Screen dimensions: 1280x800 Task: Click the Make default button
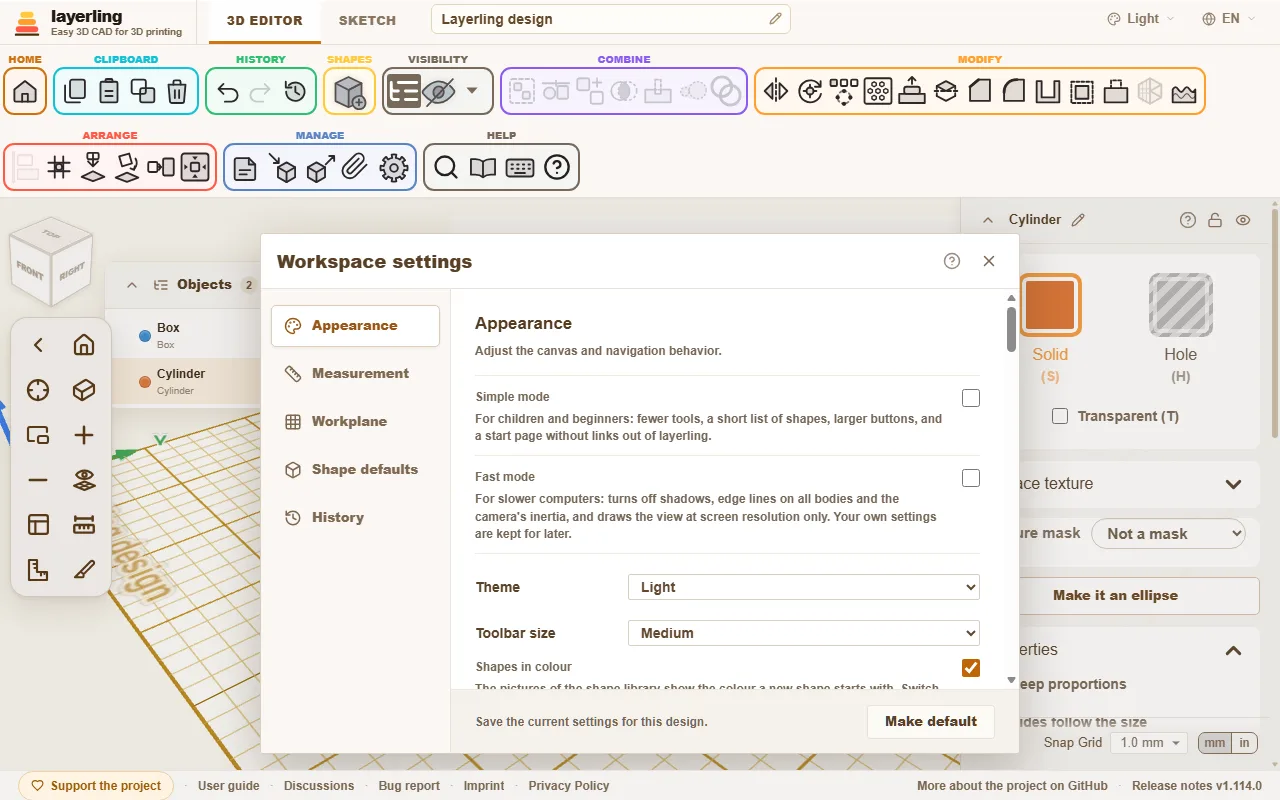(931, 721)
